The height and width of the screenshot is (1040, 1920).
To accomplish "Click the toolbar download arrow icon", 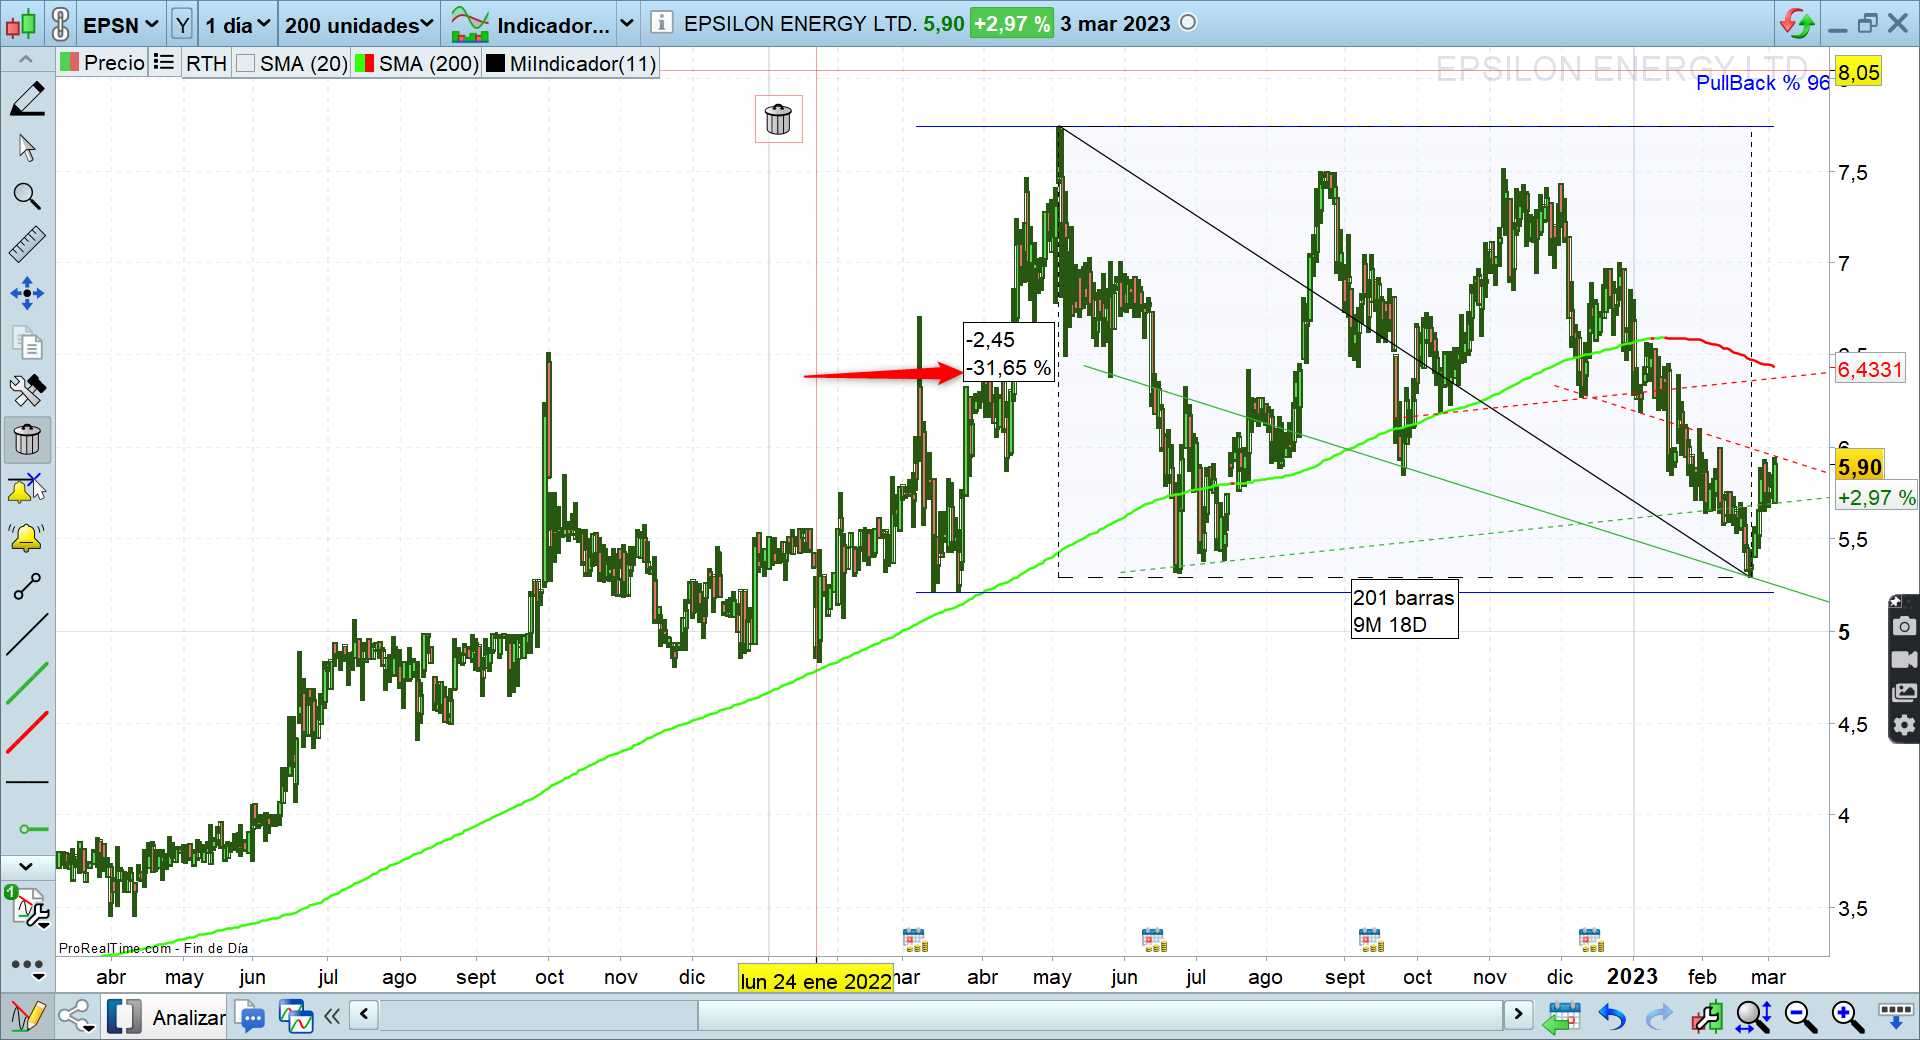I will pyautogui.click(x=1896, y=1017).
